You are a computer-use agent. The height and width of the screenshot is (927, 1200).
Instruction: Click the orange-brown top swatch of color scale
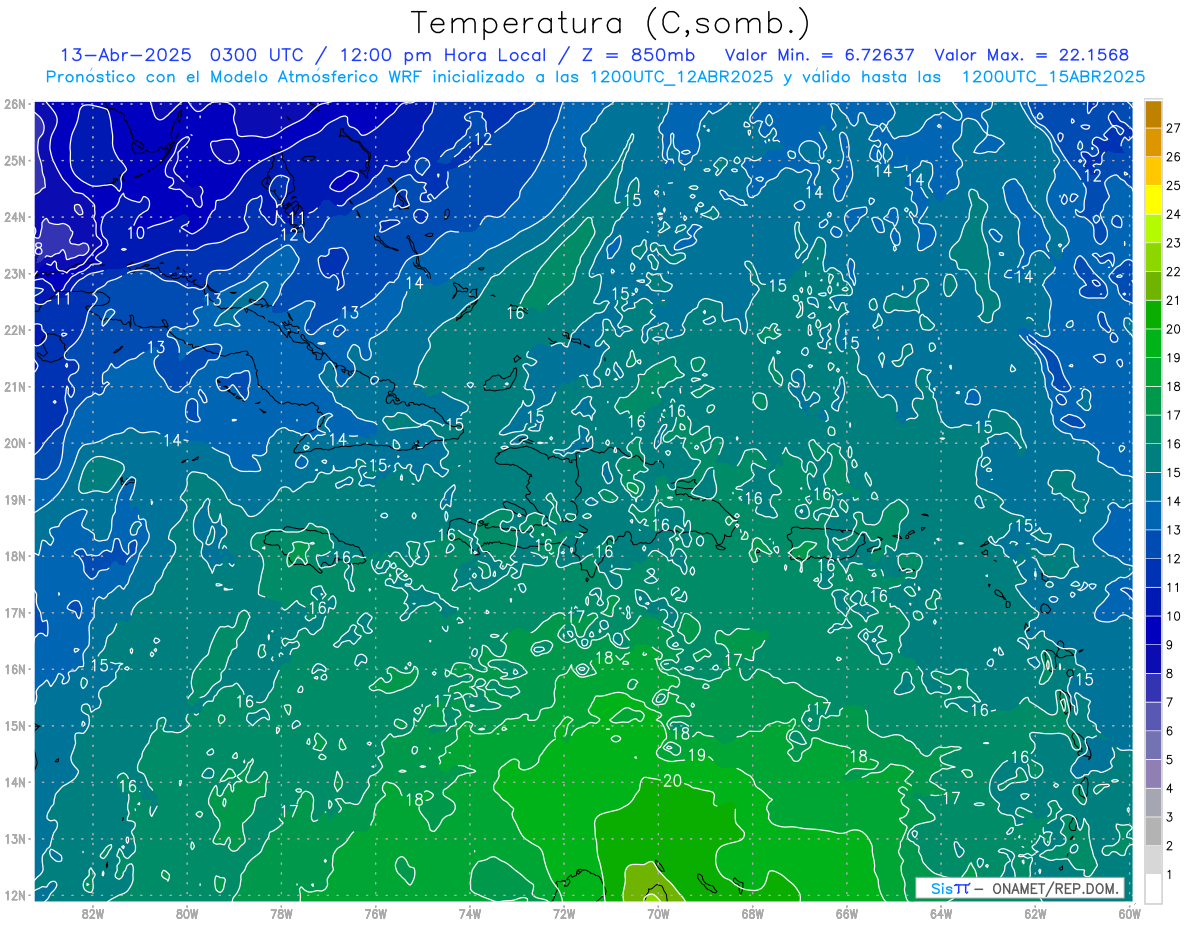point(1153,114)
